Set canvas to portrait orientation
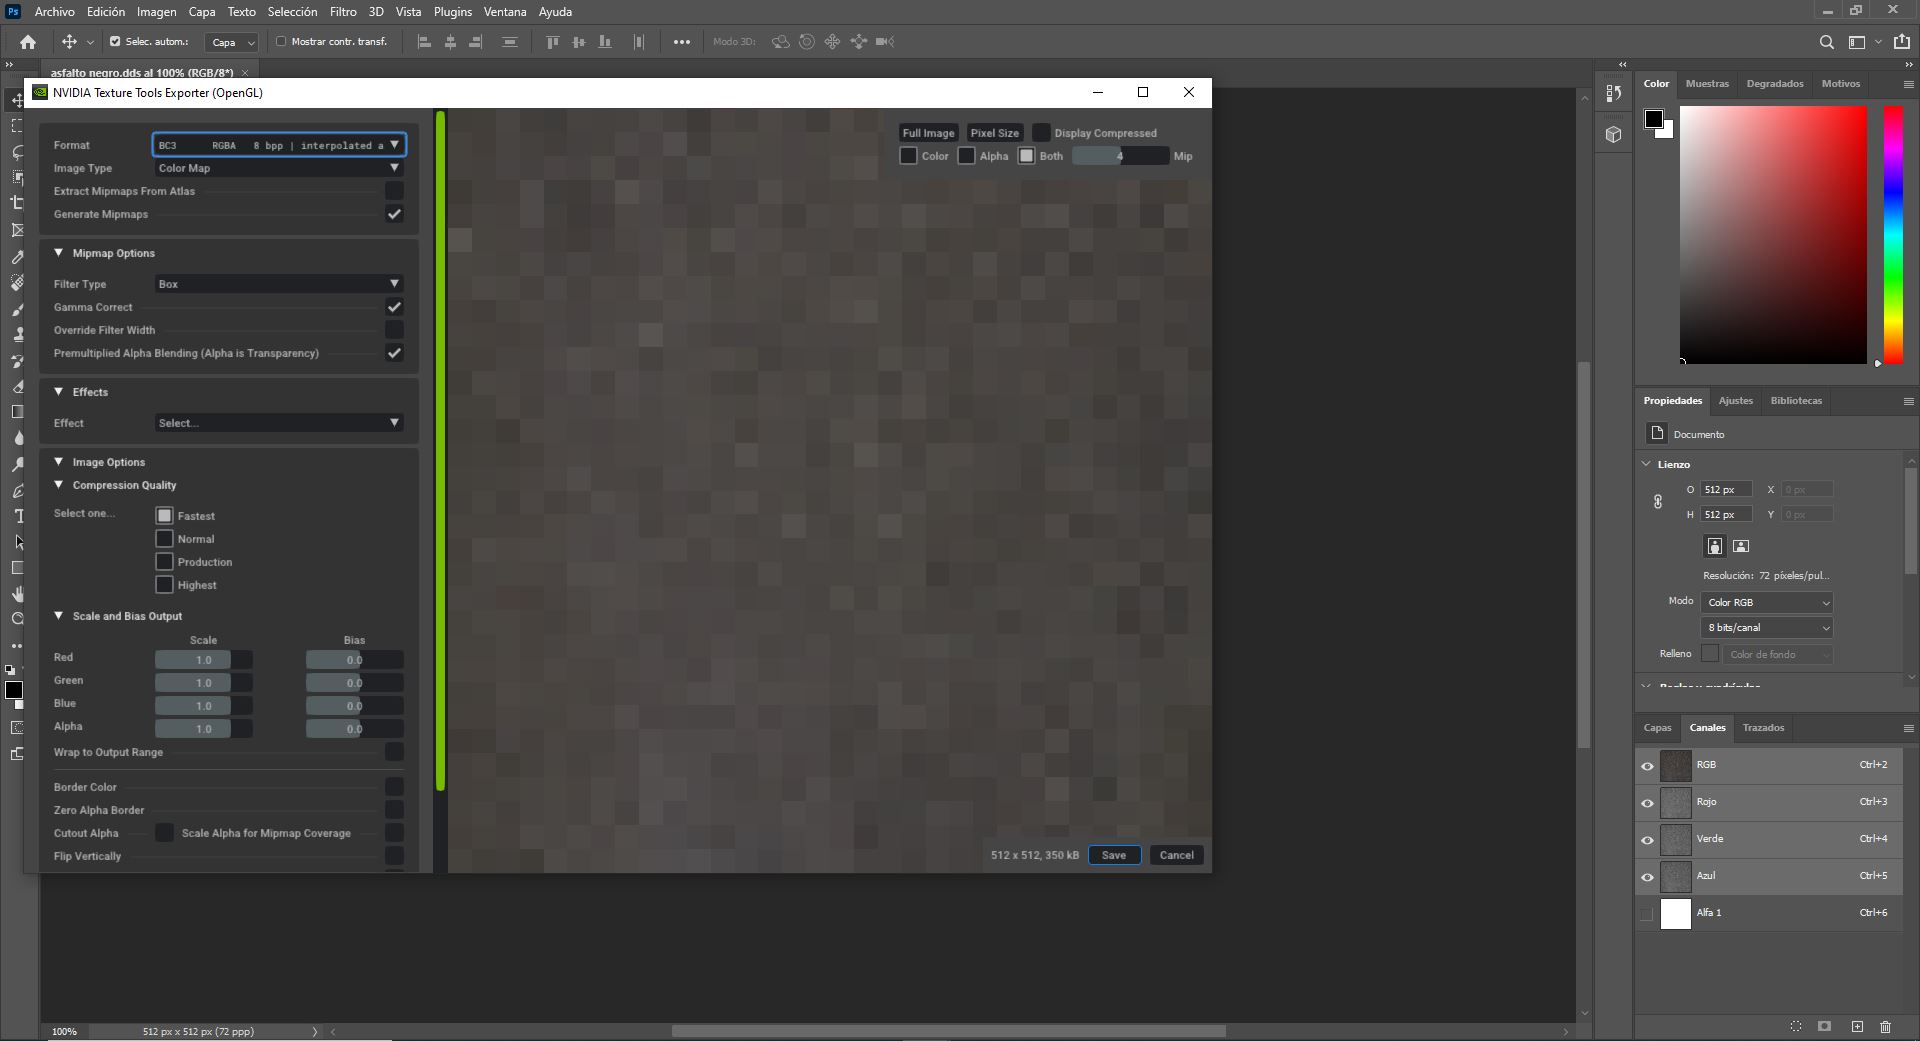This screenshot has width=1920, height=1041. [x=1714, y=546]
